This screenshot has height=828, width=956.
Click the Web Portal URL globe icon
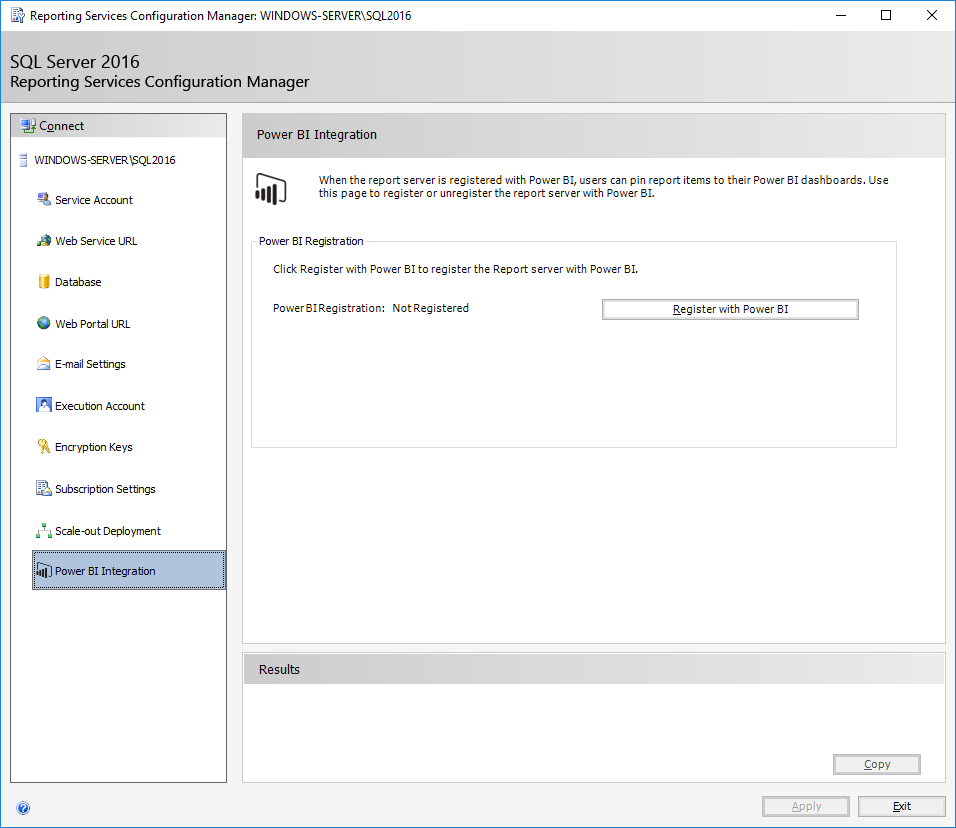point(43,323)
